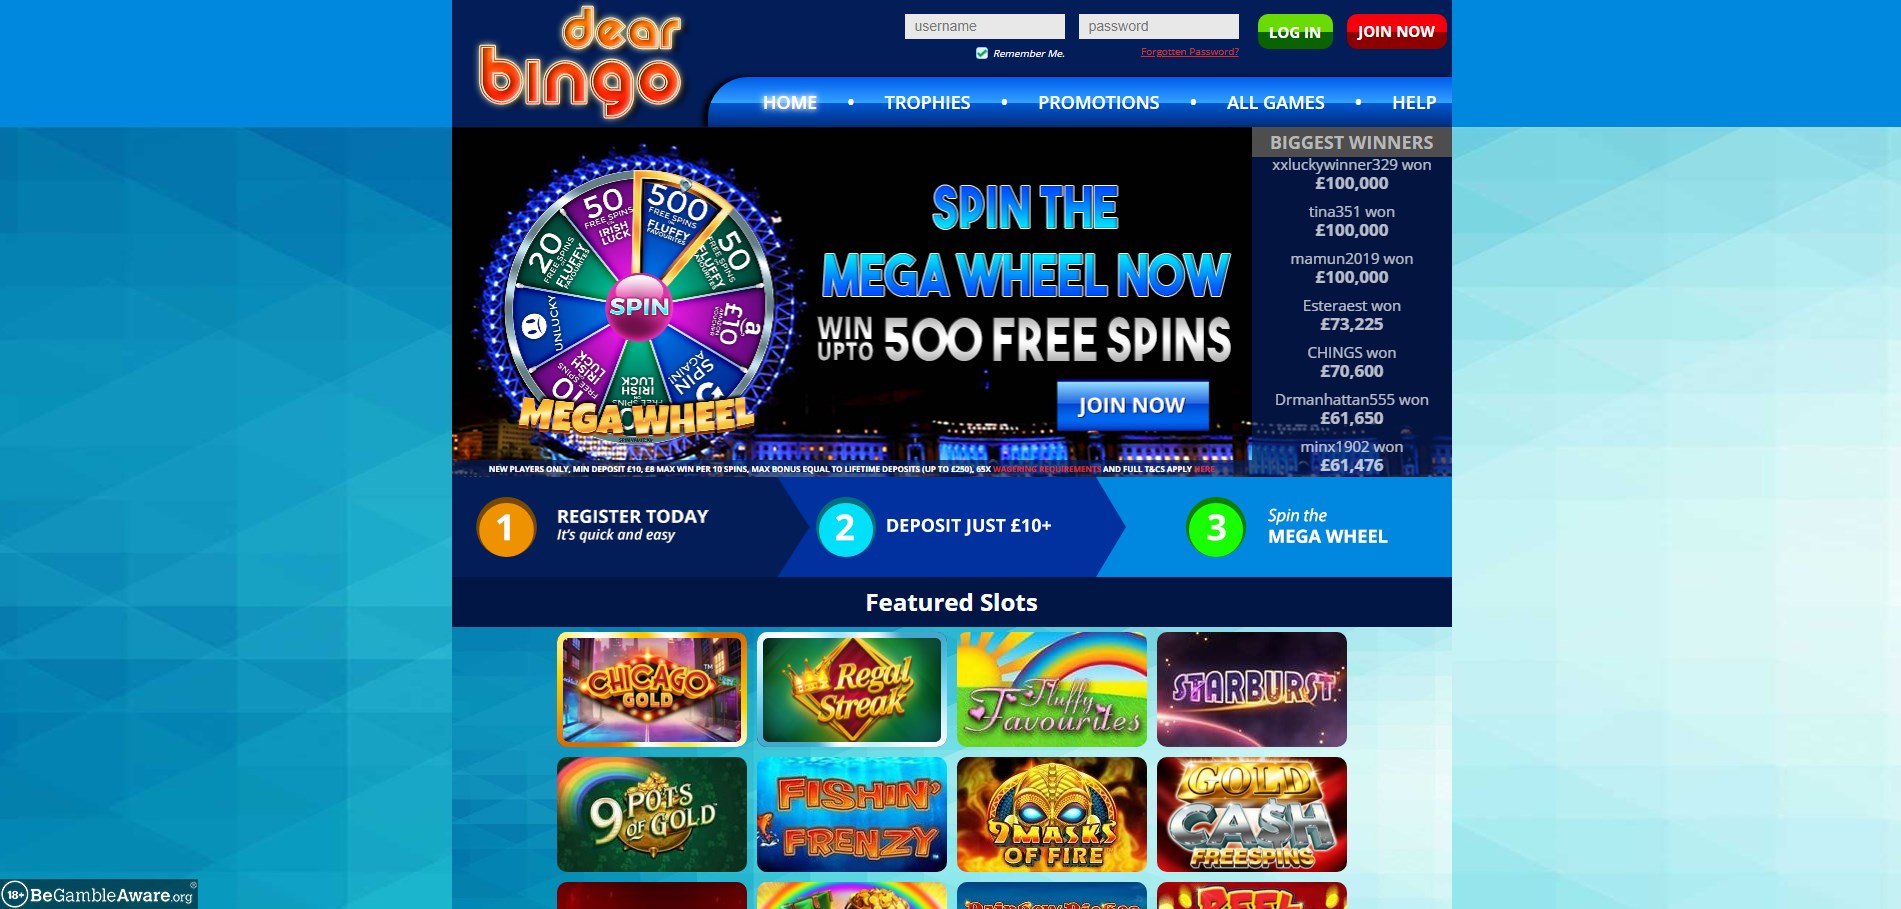
Task: Toggle the Remember Me checkbox
Action: point(982,53)
